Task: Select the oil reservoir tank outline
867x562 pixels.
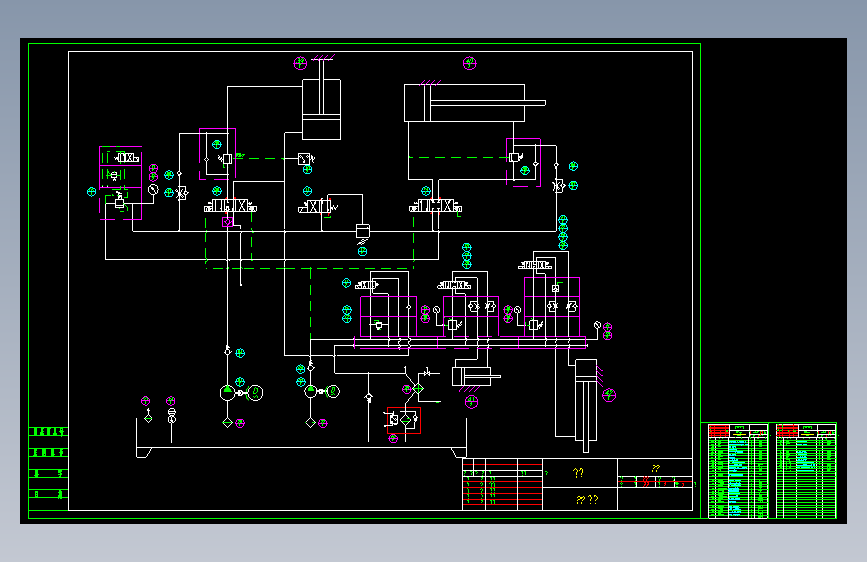Action: (x=301, y=438)
